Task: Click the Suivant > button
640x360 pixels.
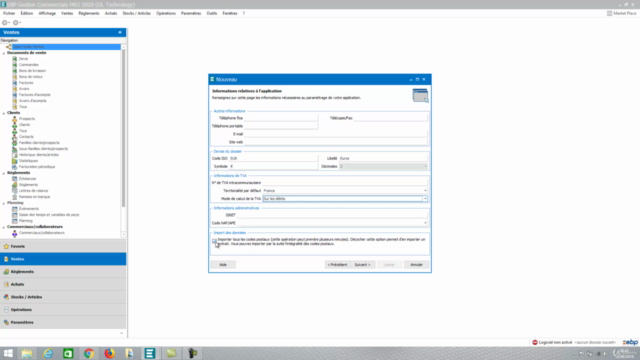Action: coord(362,265)
